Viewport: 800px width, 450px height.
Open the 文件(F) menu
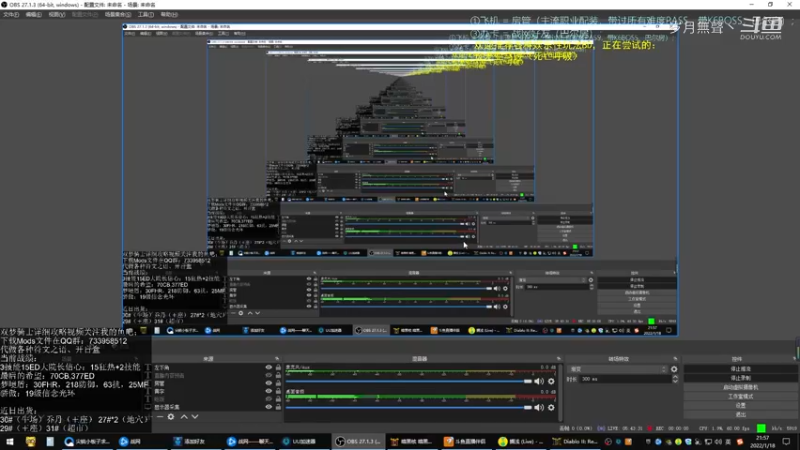point(11,14)
